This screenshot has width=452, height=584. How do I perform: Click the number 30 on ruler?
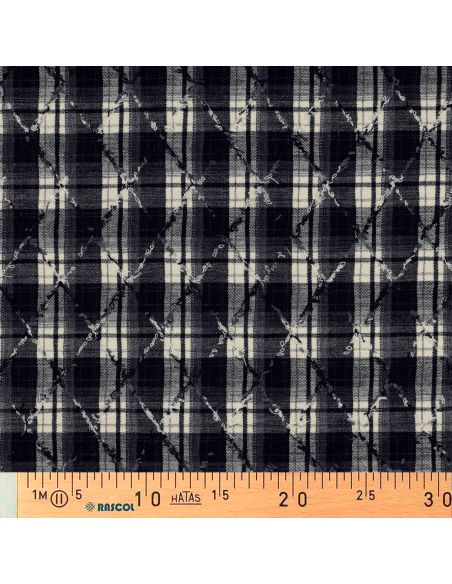pos(438,499)
